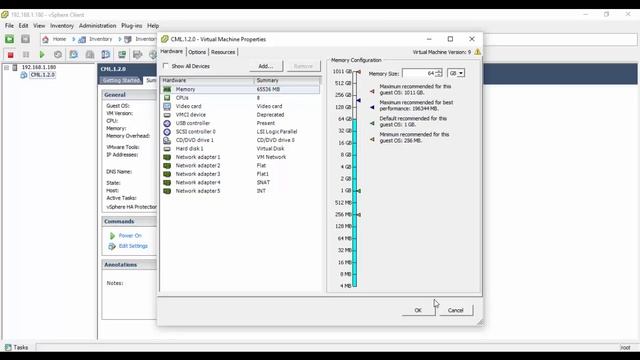Open the Inventory menu
The width and height of the screenshot is (640, 360).
[62, 26]
